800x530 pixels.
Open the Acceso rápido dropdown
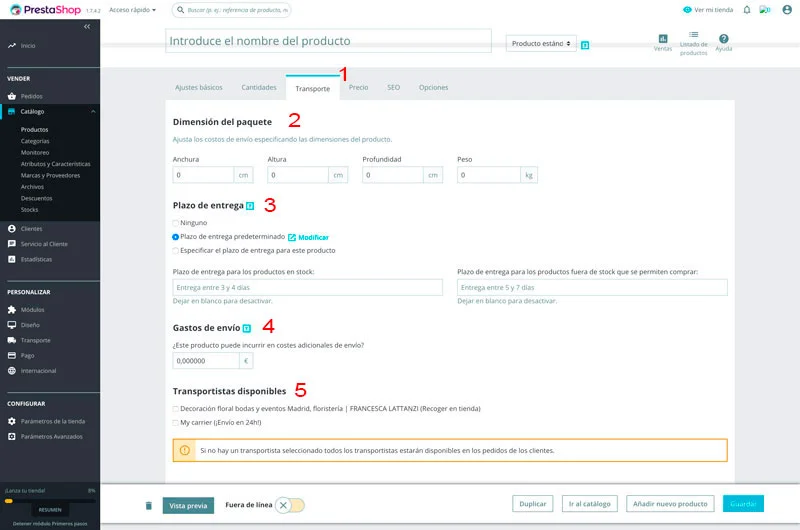click(x=133, y=10)
